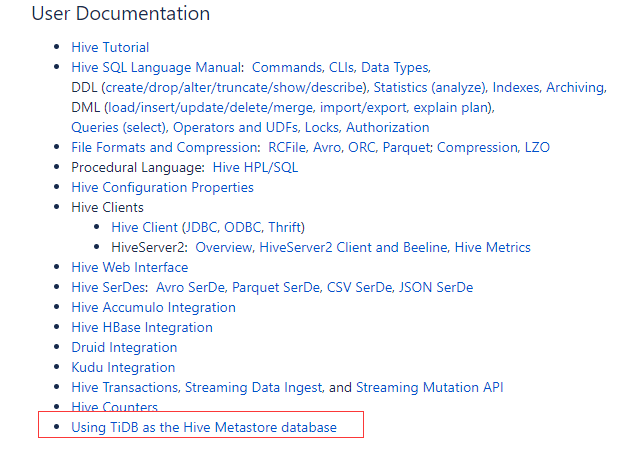Click the Kudu Integration link
The height and width of the screenshot is (454, 633).
121,367
